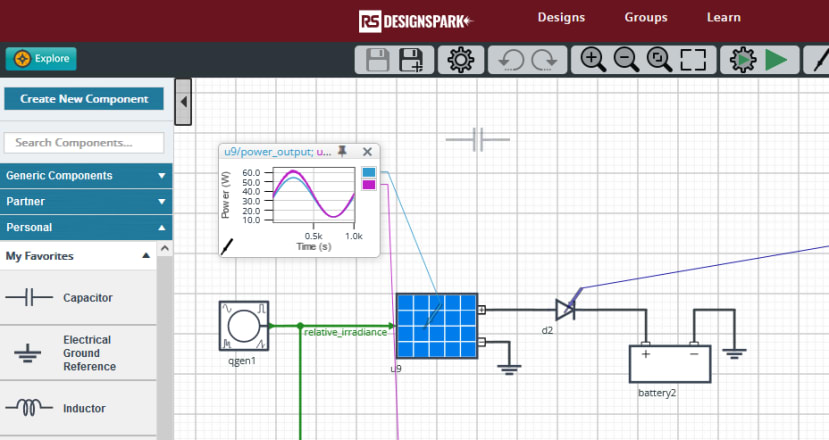Click the probe tool icon in toolbar
Image resolution: width=829 pixels, height=440 pixels.
pos(821,60)
